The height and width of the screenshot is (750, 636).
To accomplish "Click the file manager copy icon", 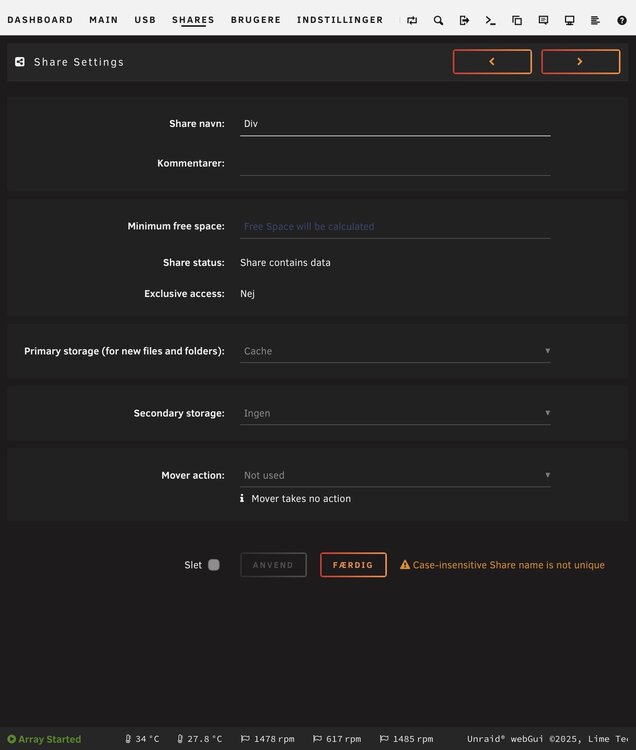I will coord(517,20).
